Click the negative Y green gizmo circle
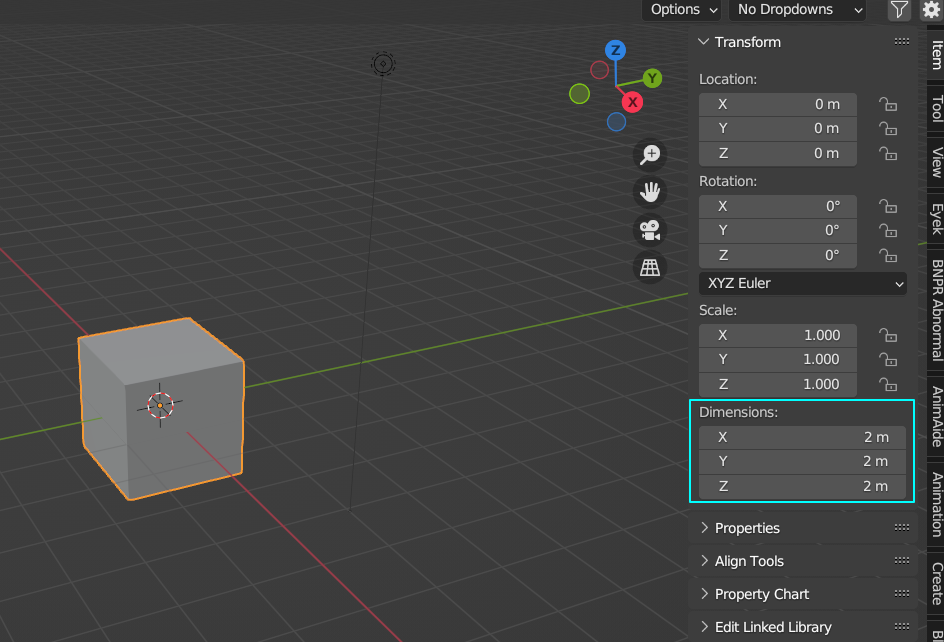Viewport: 944px width, 642px height. (x=579, y=94)
